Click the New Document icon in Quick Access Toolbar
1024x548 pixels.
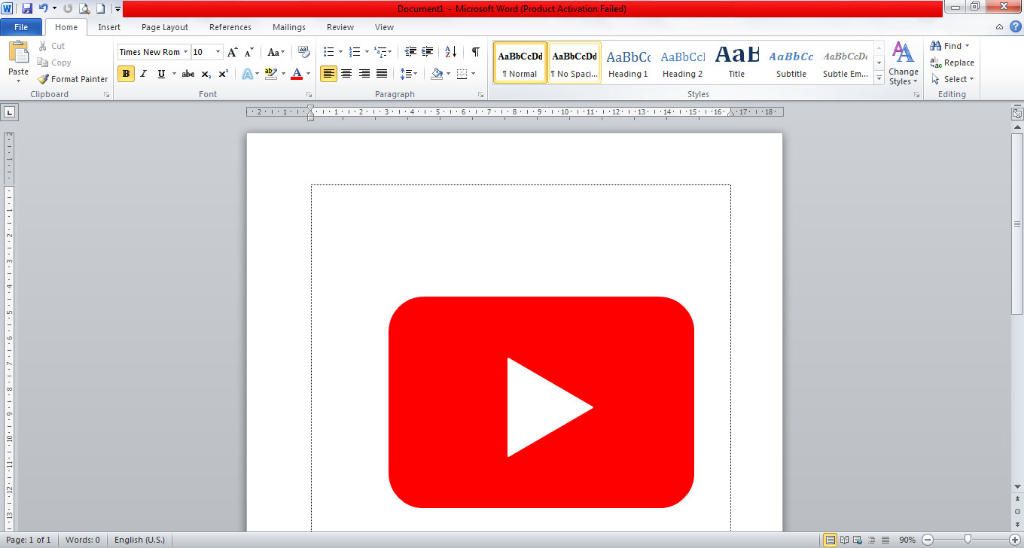click(101, 8)
